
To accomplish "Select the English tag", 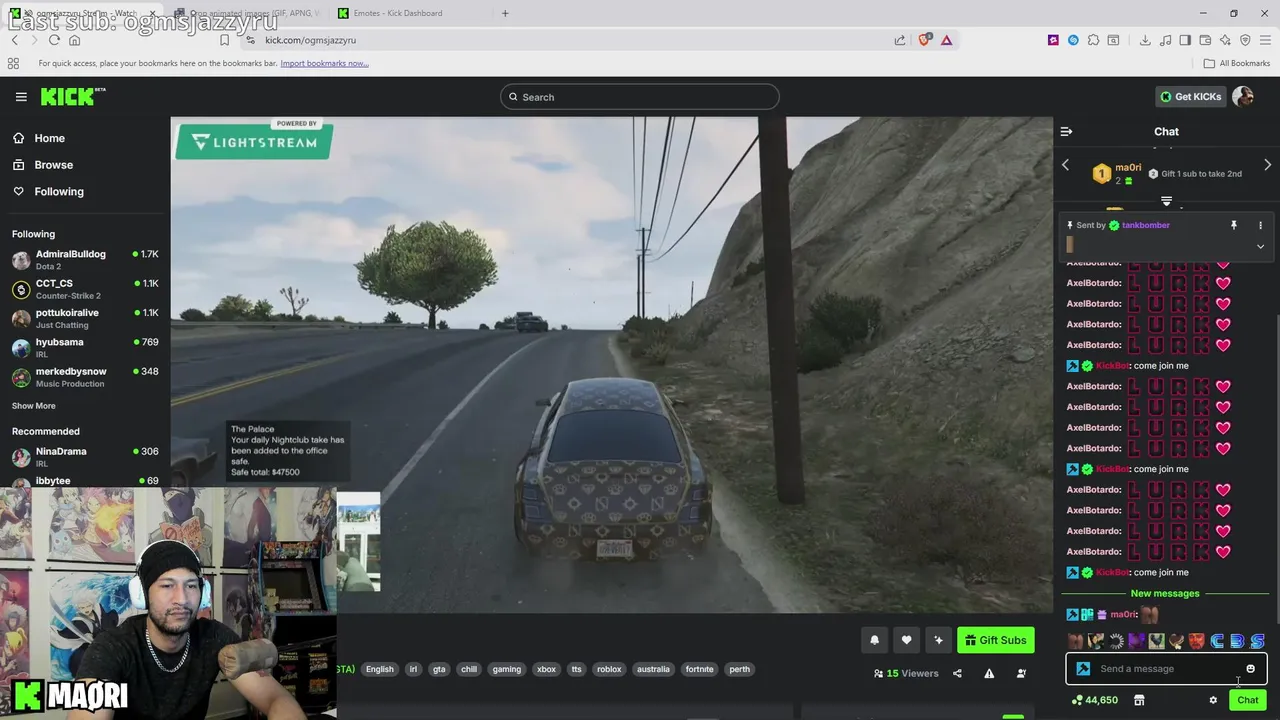I will click(x=380, y=669).
